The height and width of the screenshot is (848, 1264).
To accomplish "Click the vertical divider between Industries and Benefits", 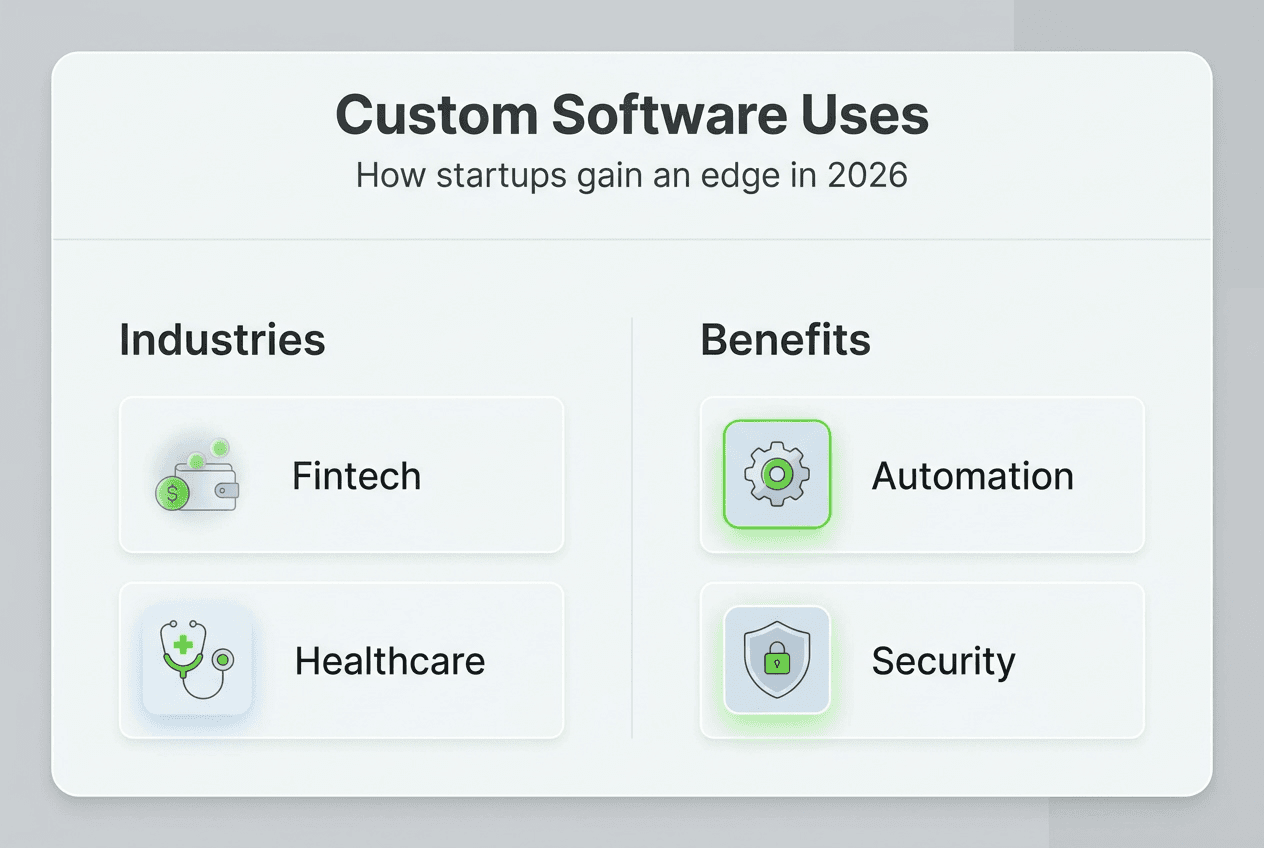I will click(632, 528).
